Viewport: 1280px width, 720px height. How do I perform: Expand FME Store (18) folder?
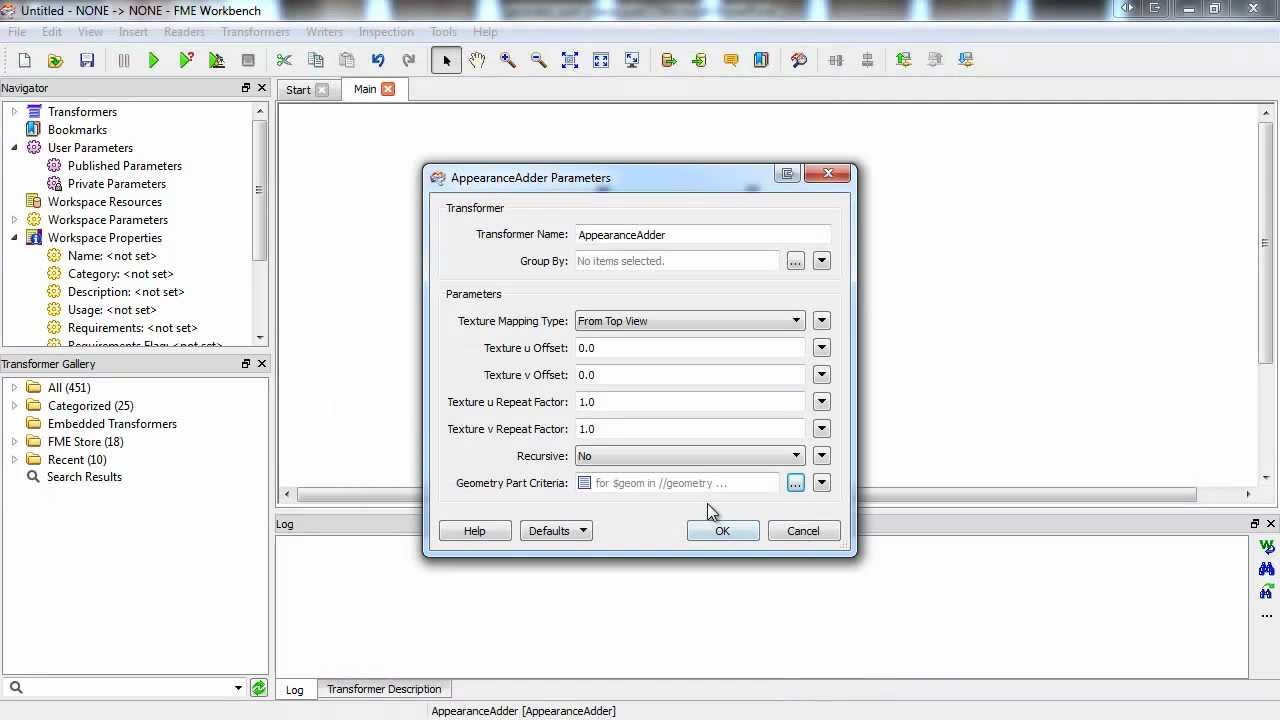tap(14, 442)
